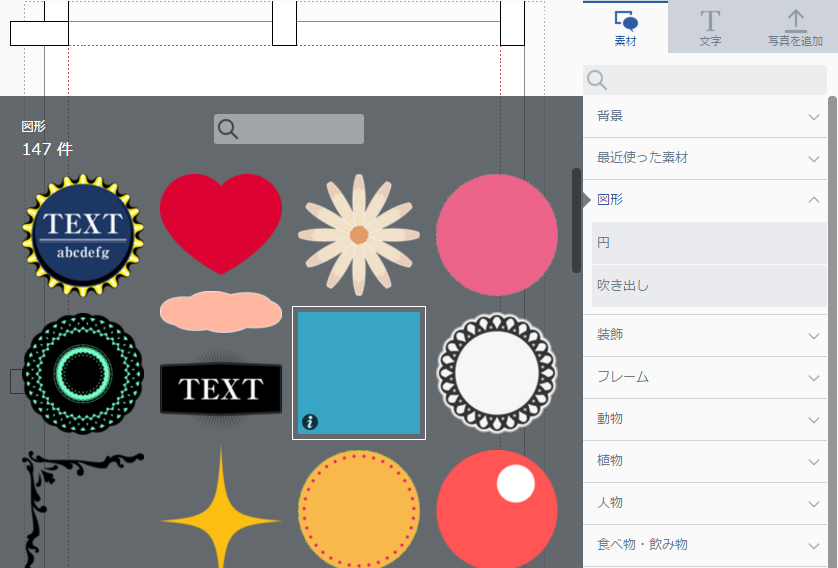Choose the bottle cap TEXT badge
The width and height of the screenshot is (838, 568).
[83, 235]
